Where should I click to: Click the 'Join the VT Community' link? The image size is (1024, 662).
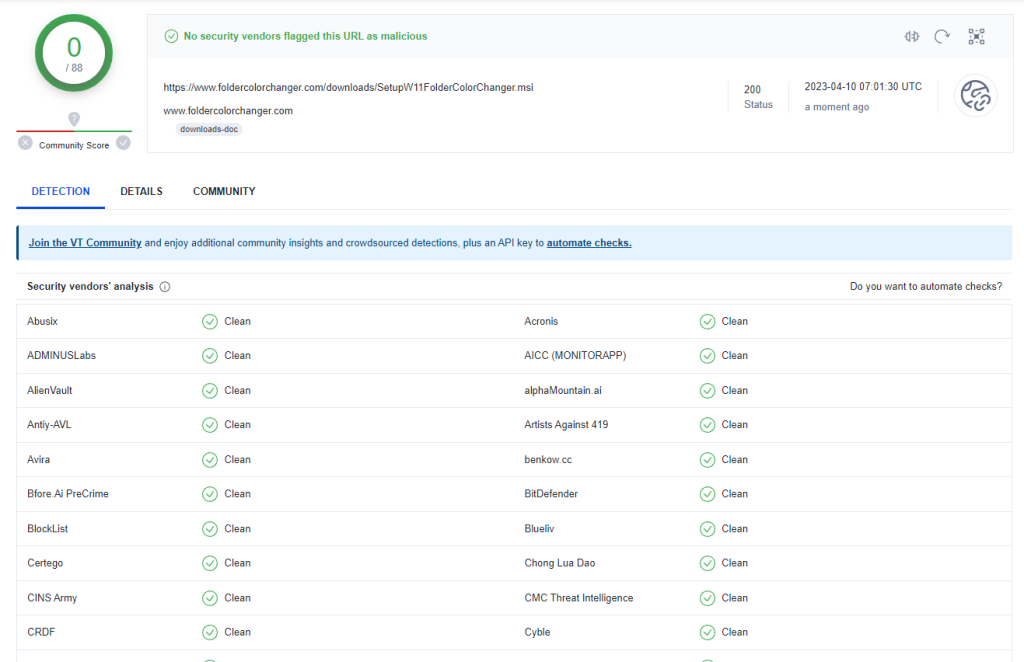pyautogui.click(x=85, y=243)
